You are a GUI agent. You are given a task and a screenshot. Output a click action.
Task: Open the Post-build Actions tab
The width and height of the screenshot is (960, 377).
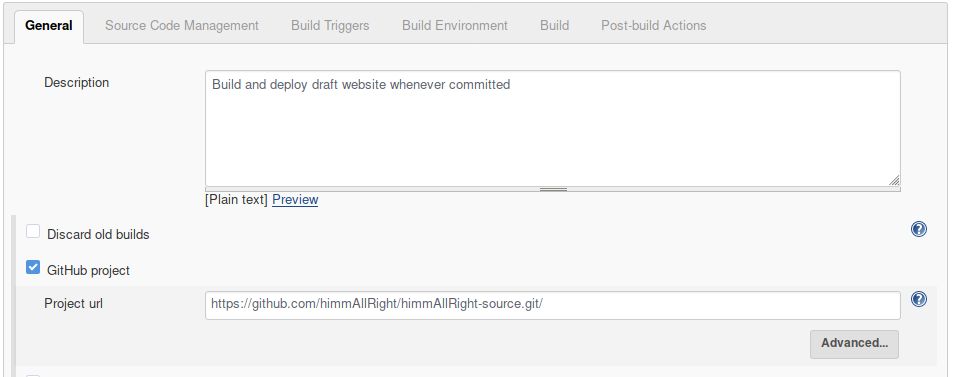click(654, 26)
